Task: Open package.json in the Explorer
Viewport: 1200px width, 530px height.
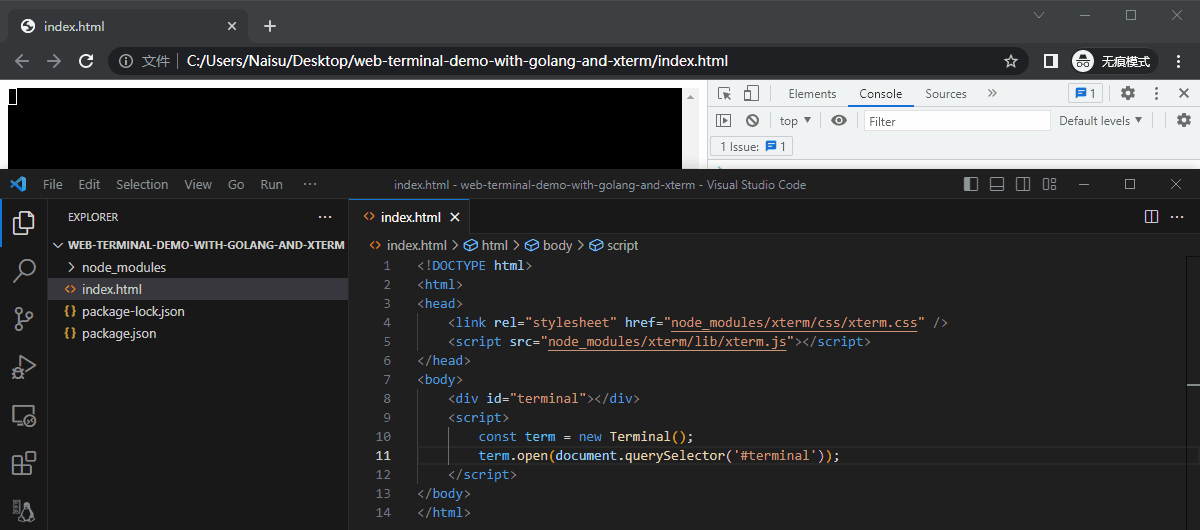Action: coord(197,333)
